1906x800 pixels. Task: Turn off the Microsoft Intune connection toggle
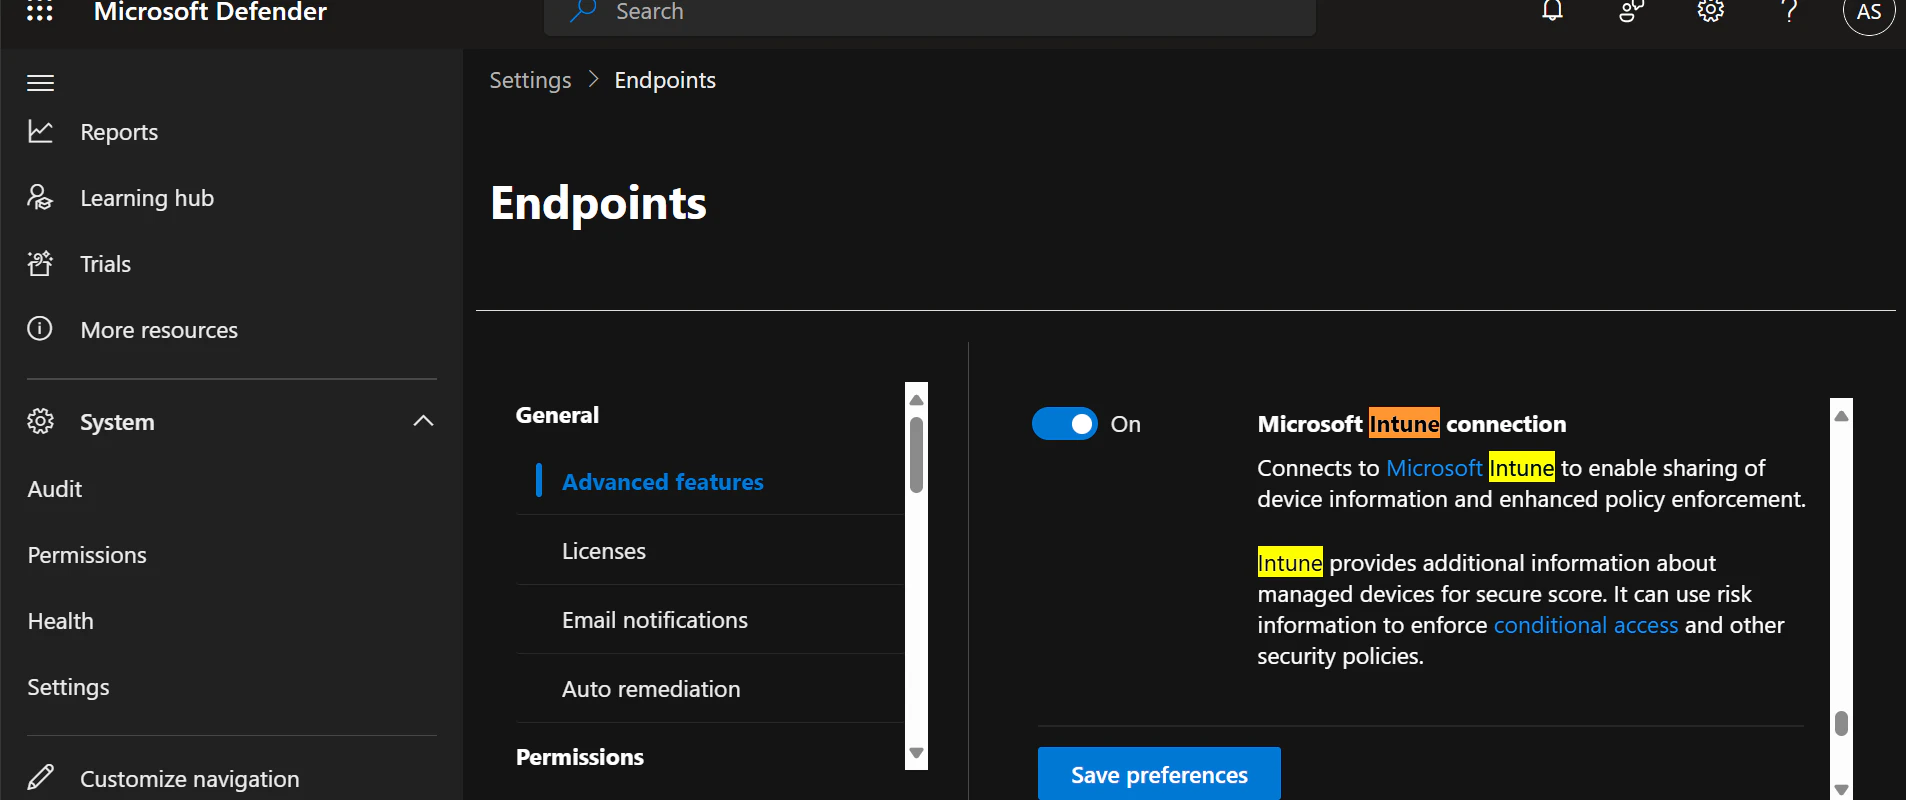(x=1064, y=424)
